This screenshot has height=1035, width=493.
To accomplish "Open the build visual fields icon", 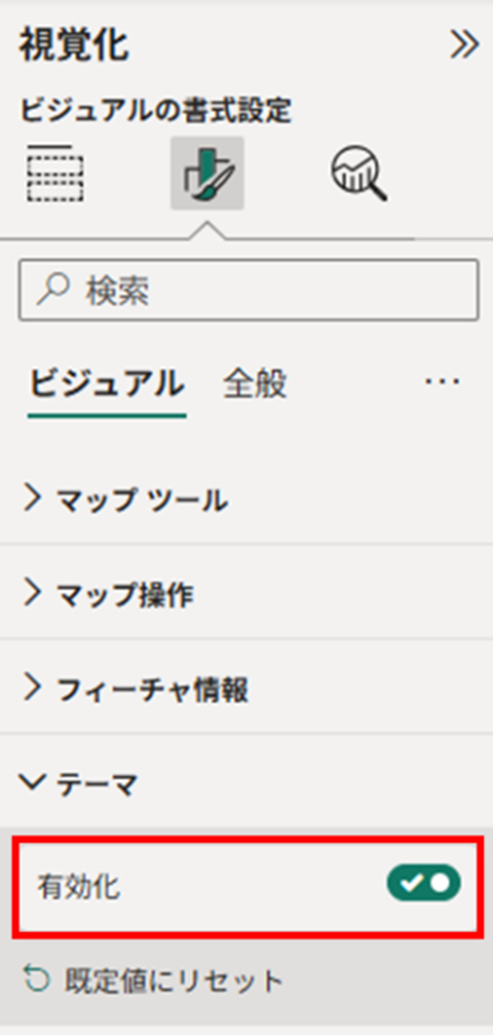I will (x=55, y=173).
